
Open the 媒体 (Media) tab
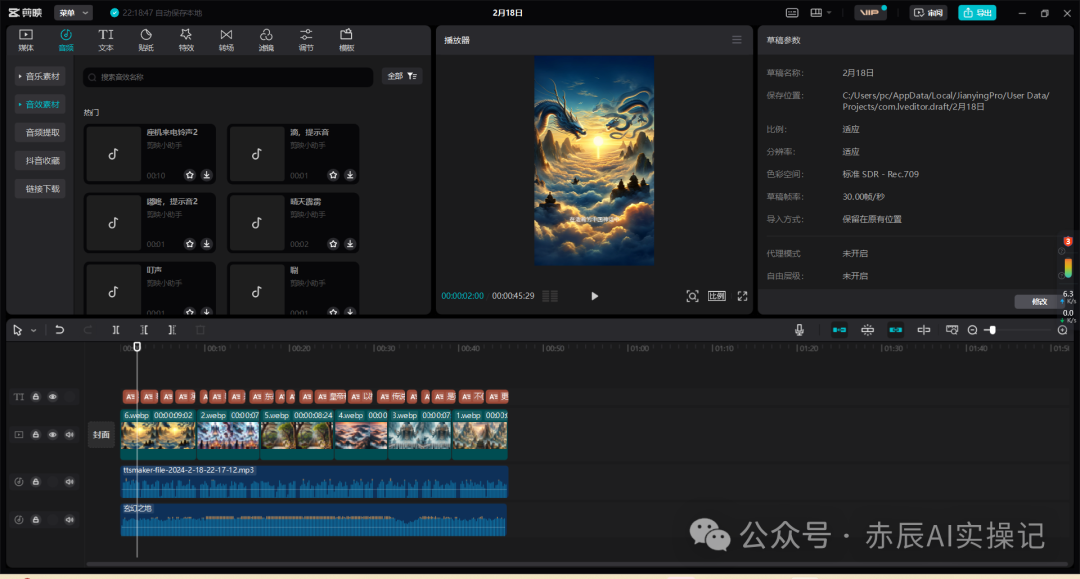click(25, 40)
